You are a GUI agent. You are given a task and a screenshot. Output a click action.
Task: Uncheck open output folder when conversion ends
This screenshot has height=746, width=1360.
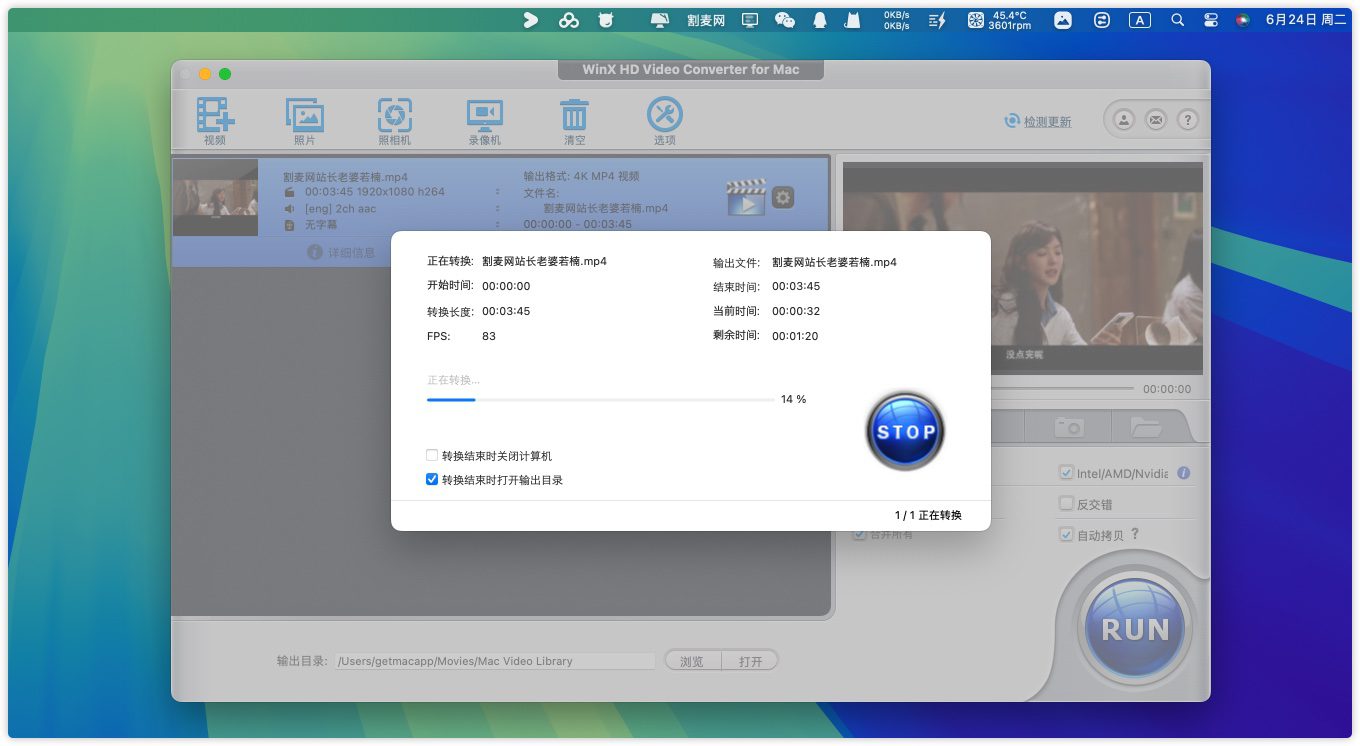[432, 480]
